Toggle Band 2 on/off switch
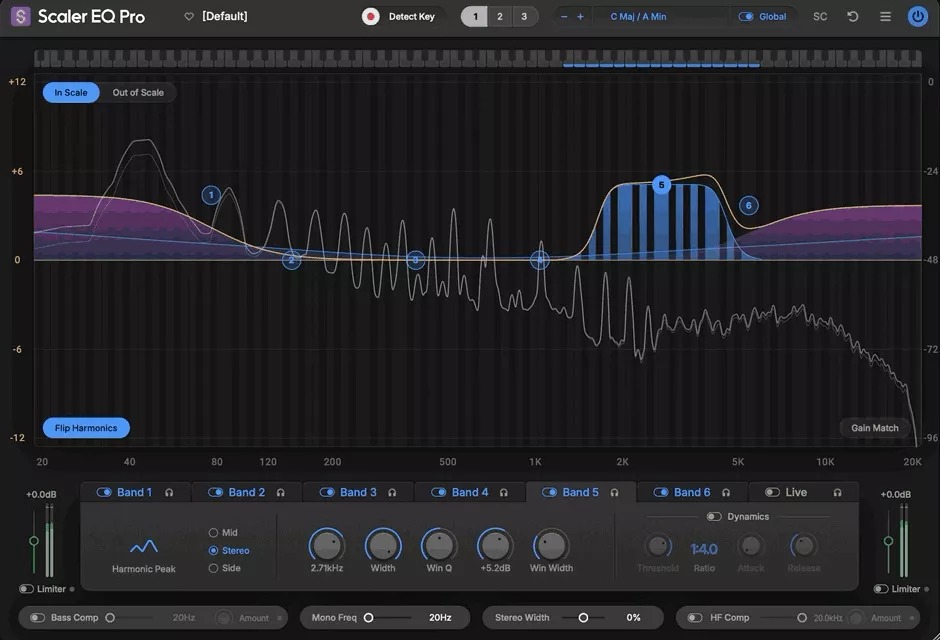This screenshot has width=940, height=640. [215, 493]
